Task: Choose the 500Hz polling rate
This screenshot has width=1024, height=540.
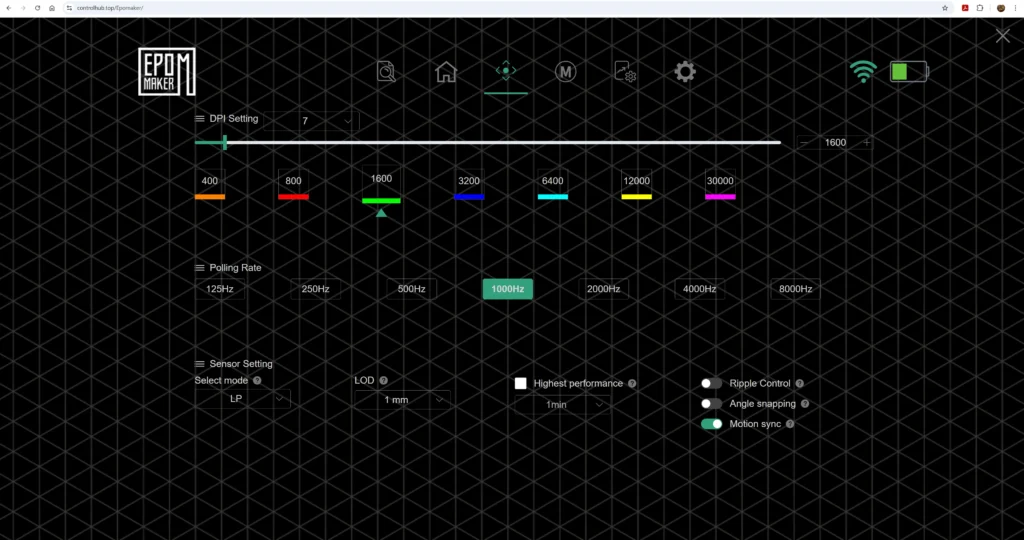Action: pyautogui.click(x=411, y=289)
